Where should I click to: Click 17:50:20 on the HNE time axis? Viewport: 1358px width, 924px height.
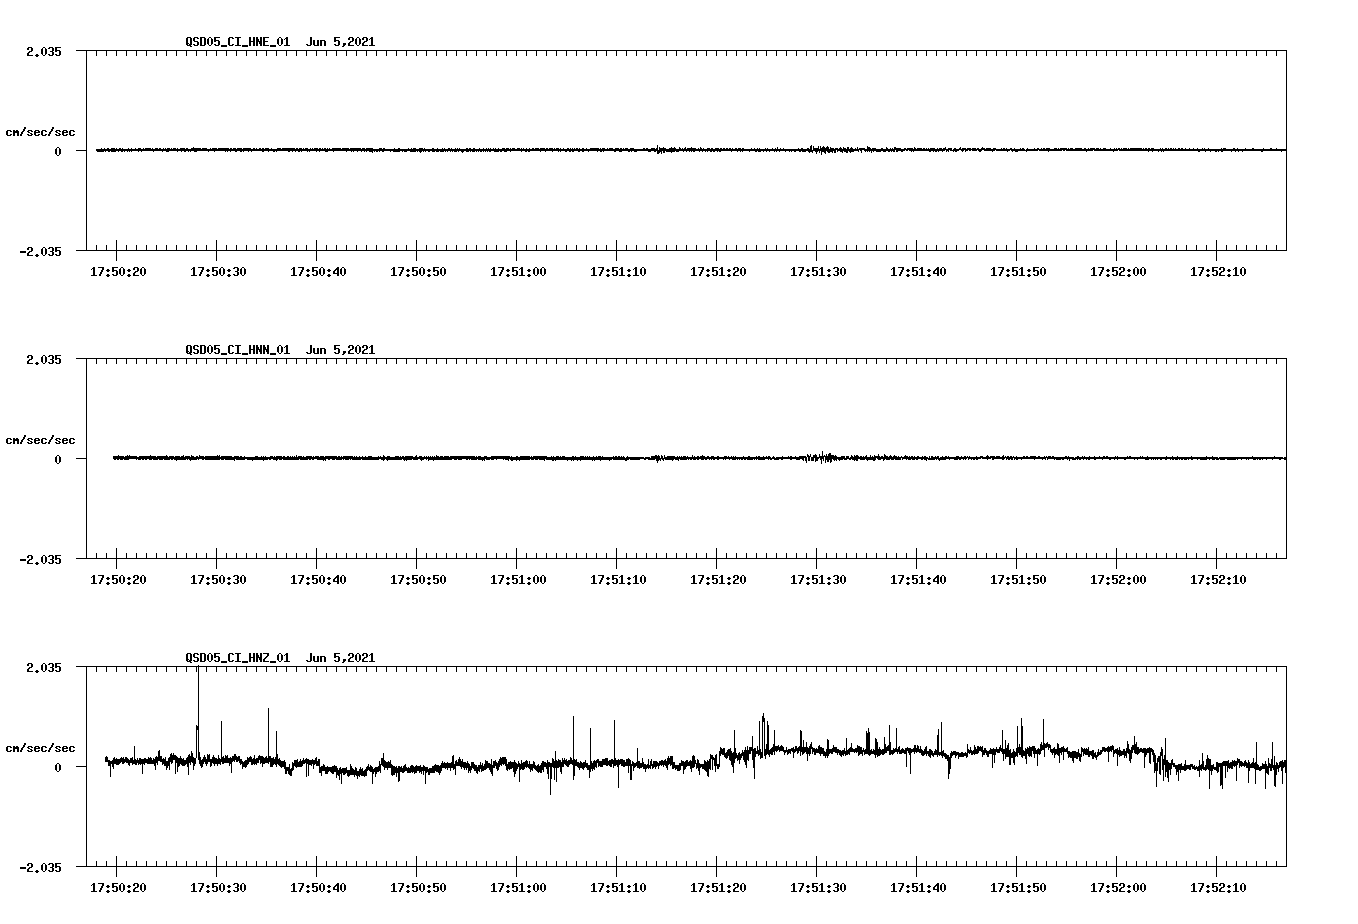pyautogui.click(x=118, y=272)
